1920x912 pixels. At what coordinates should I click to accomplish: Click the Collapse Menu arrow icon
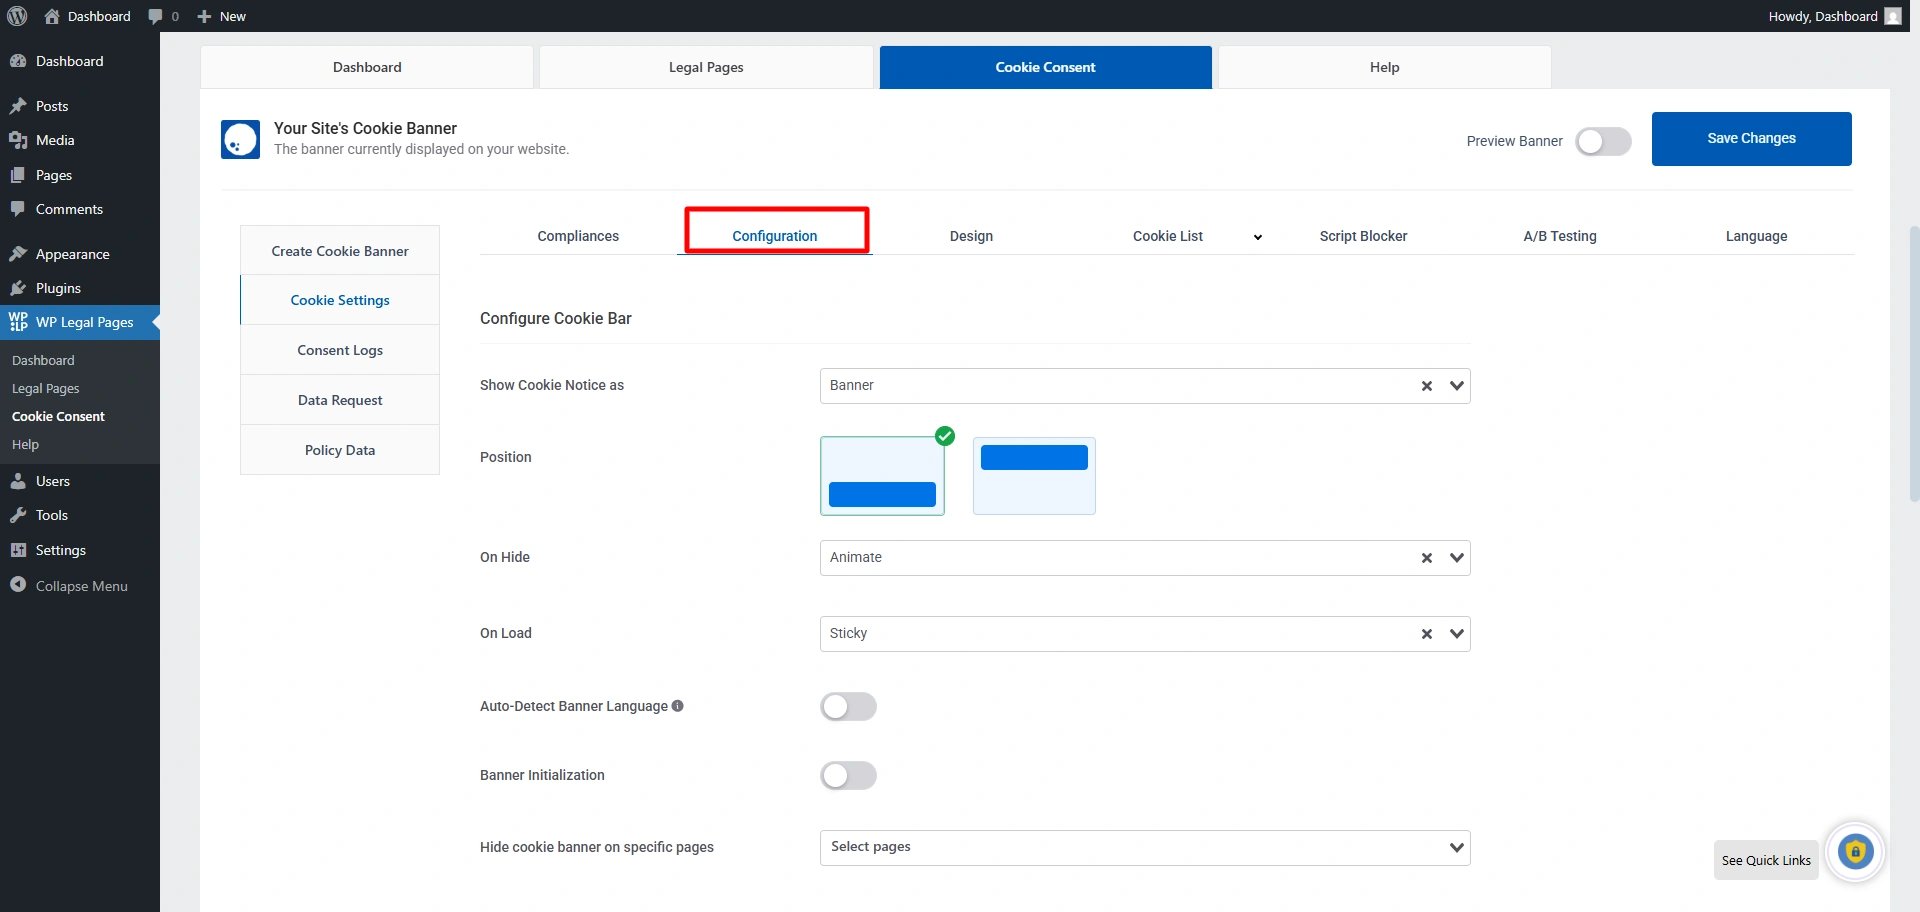point(18,585)
